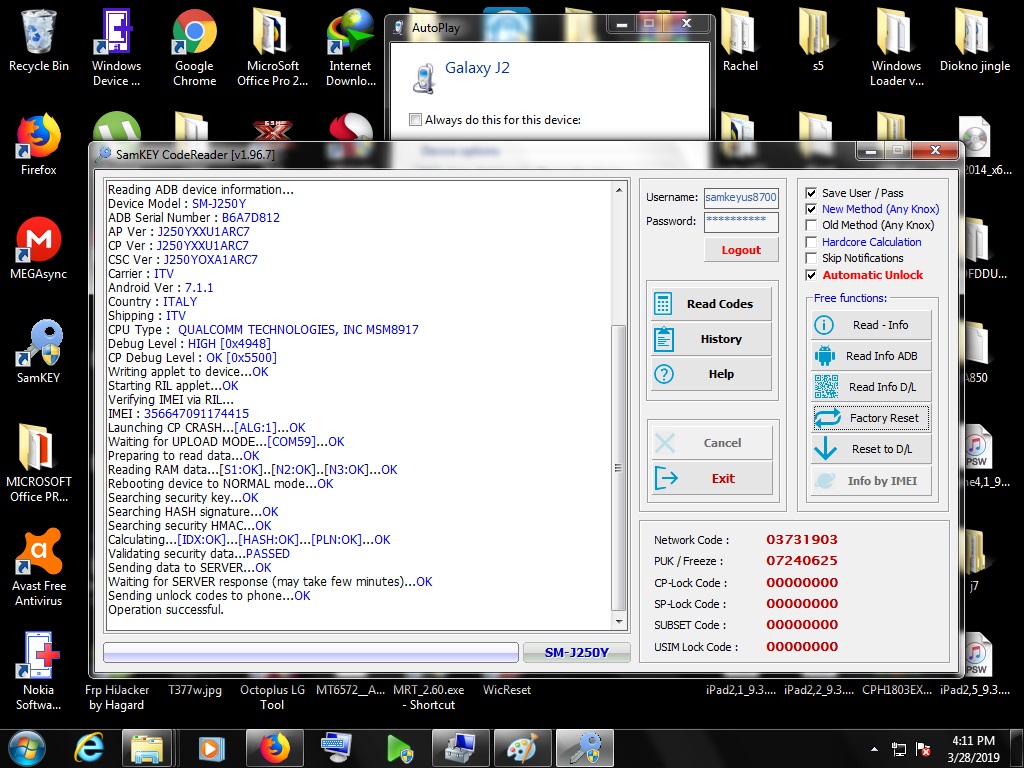Select s5 folder on desktop

point(818,40)
